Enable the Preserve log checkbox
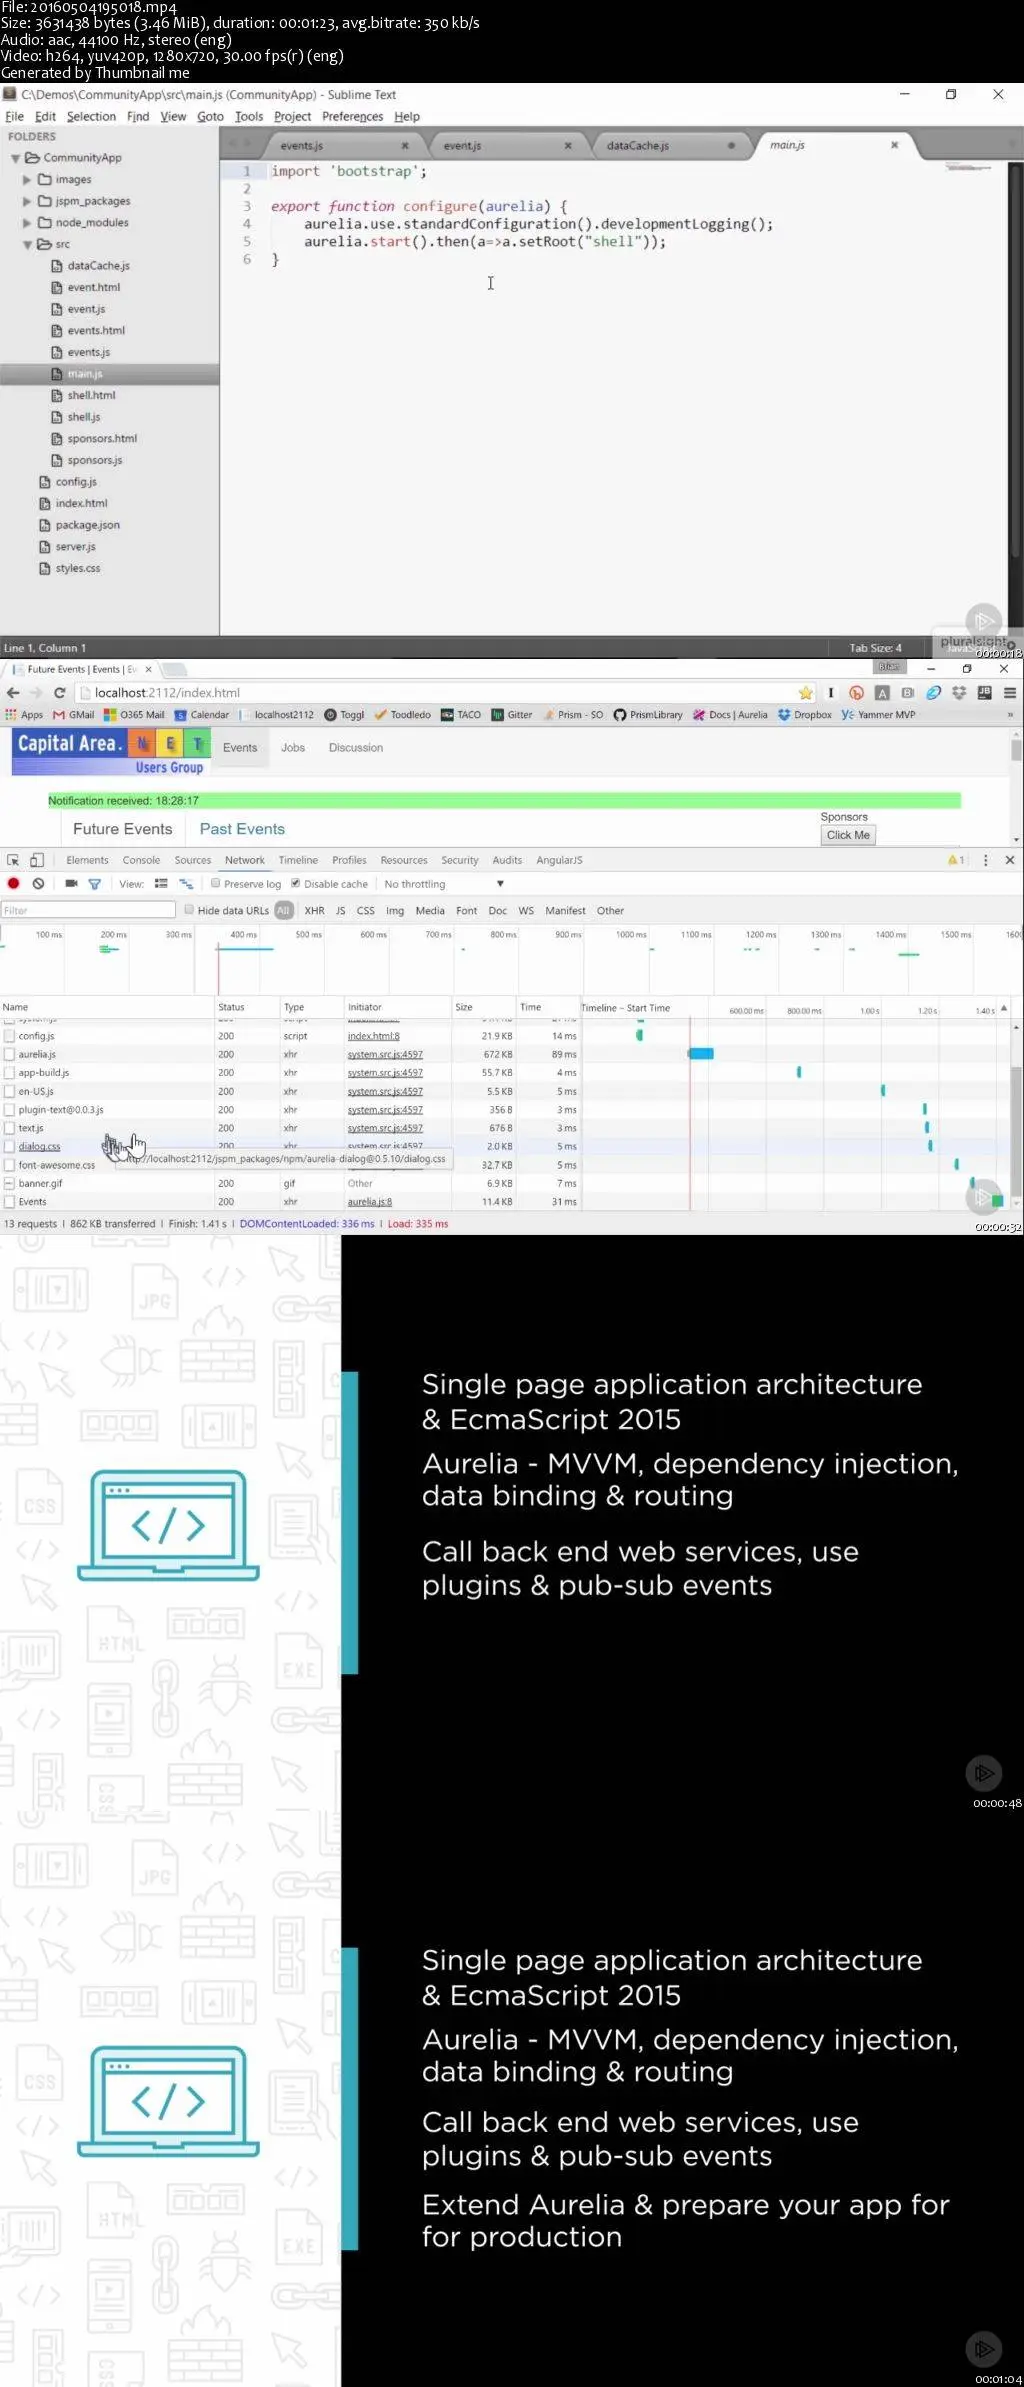The width and height of the screenshot is (1024, 2387). click(215, 883)
